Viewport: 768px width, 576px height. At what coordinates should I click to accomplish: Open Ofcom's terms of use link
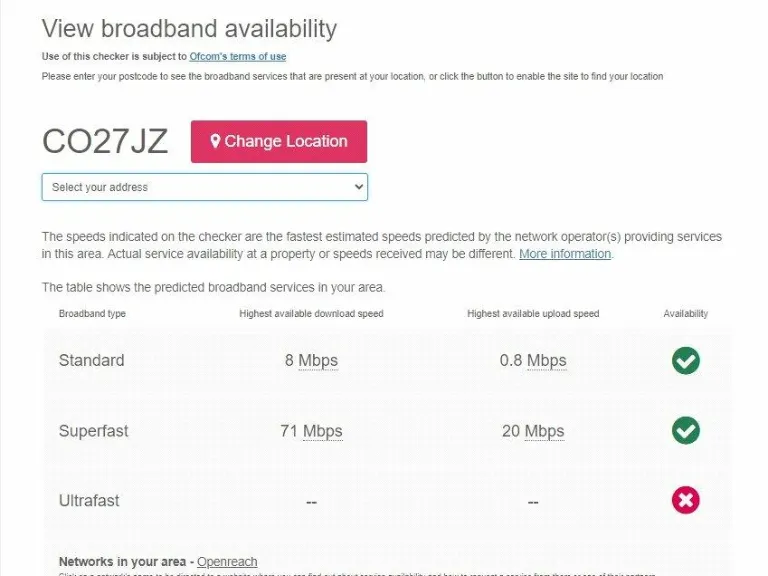click(x=238, y=57)
